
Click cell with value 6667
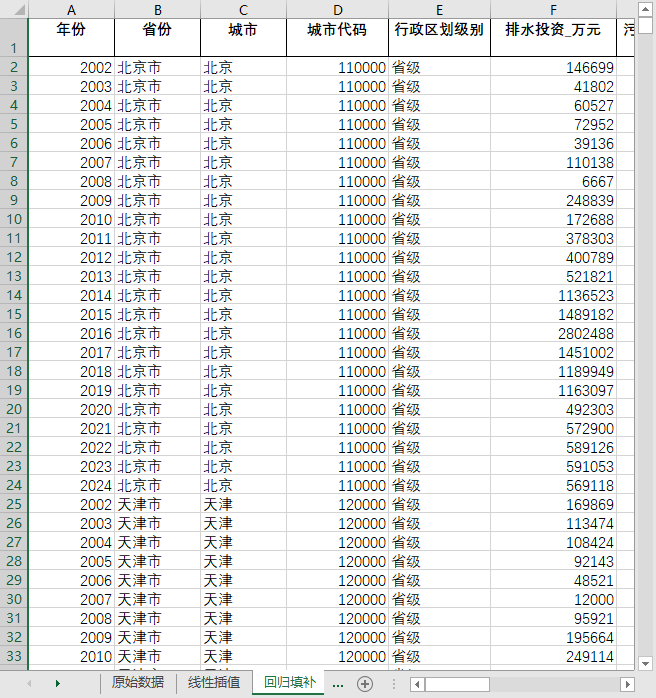553,181
